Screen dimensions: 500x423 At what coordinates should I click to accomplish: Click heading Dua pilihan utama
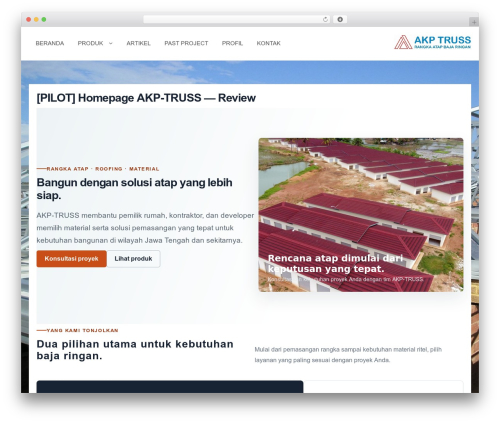click(135, 350)
